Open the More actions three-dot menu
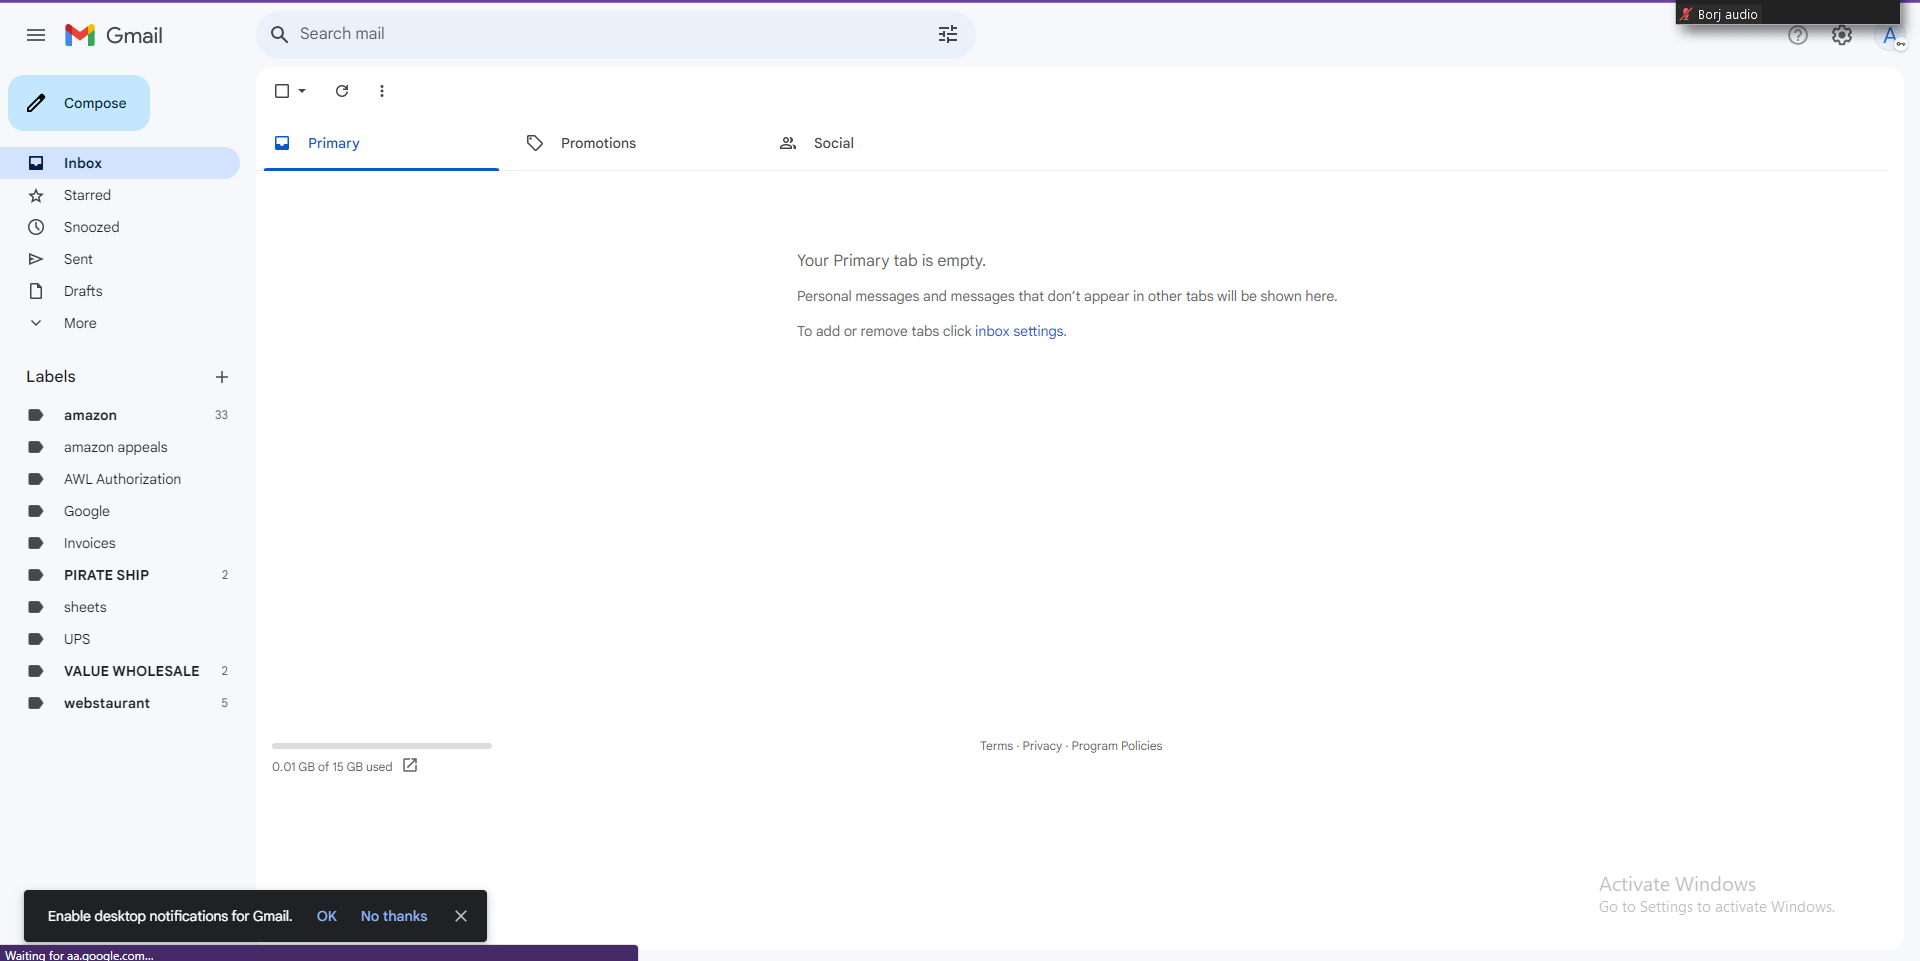Screen dimensions: 1920x961 coord(382,91)
